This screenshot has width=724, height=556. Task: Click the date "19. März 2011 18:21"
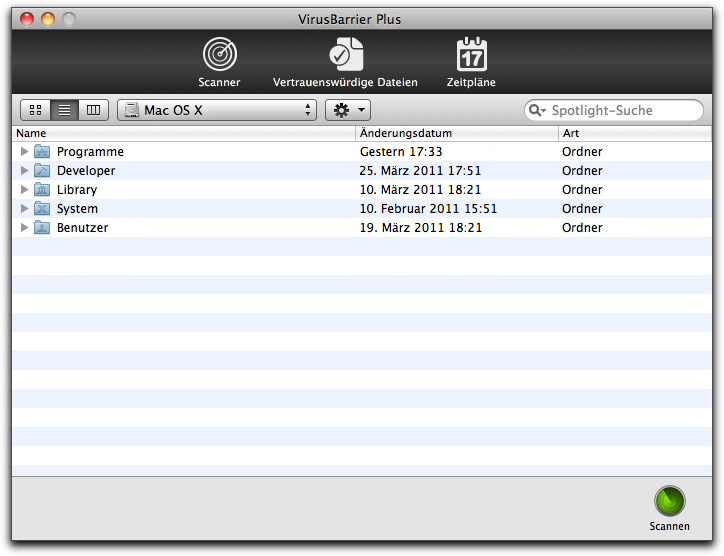point(421,228)
